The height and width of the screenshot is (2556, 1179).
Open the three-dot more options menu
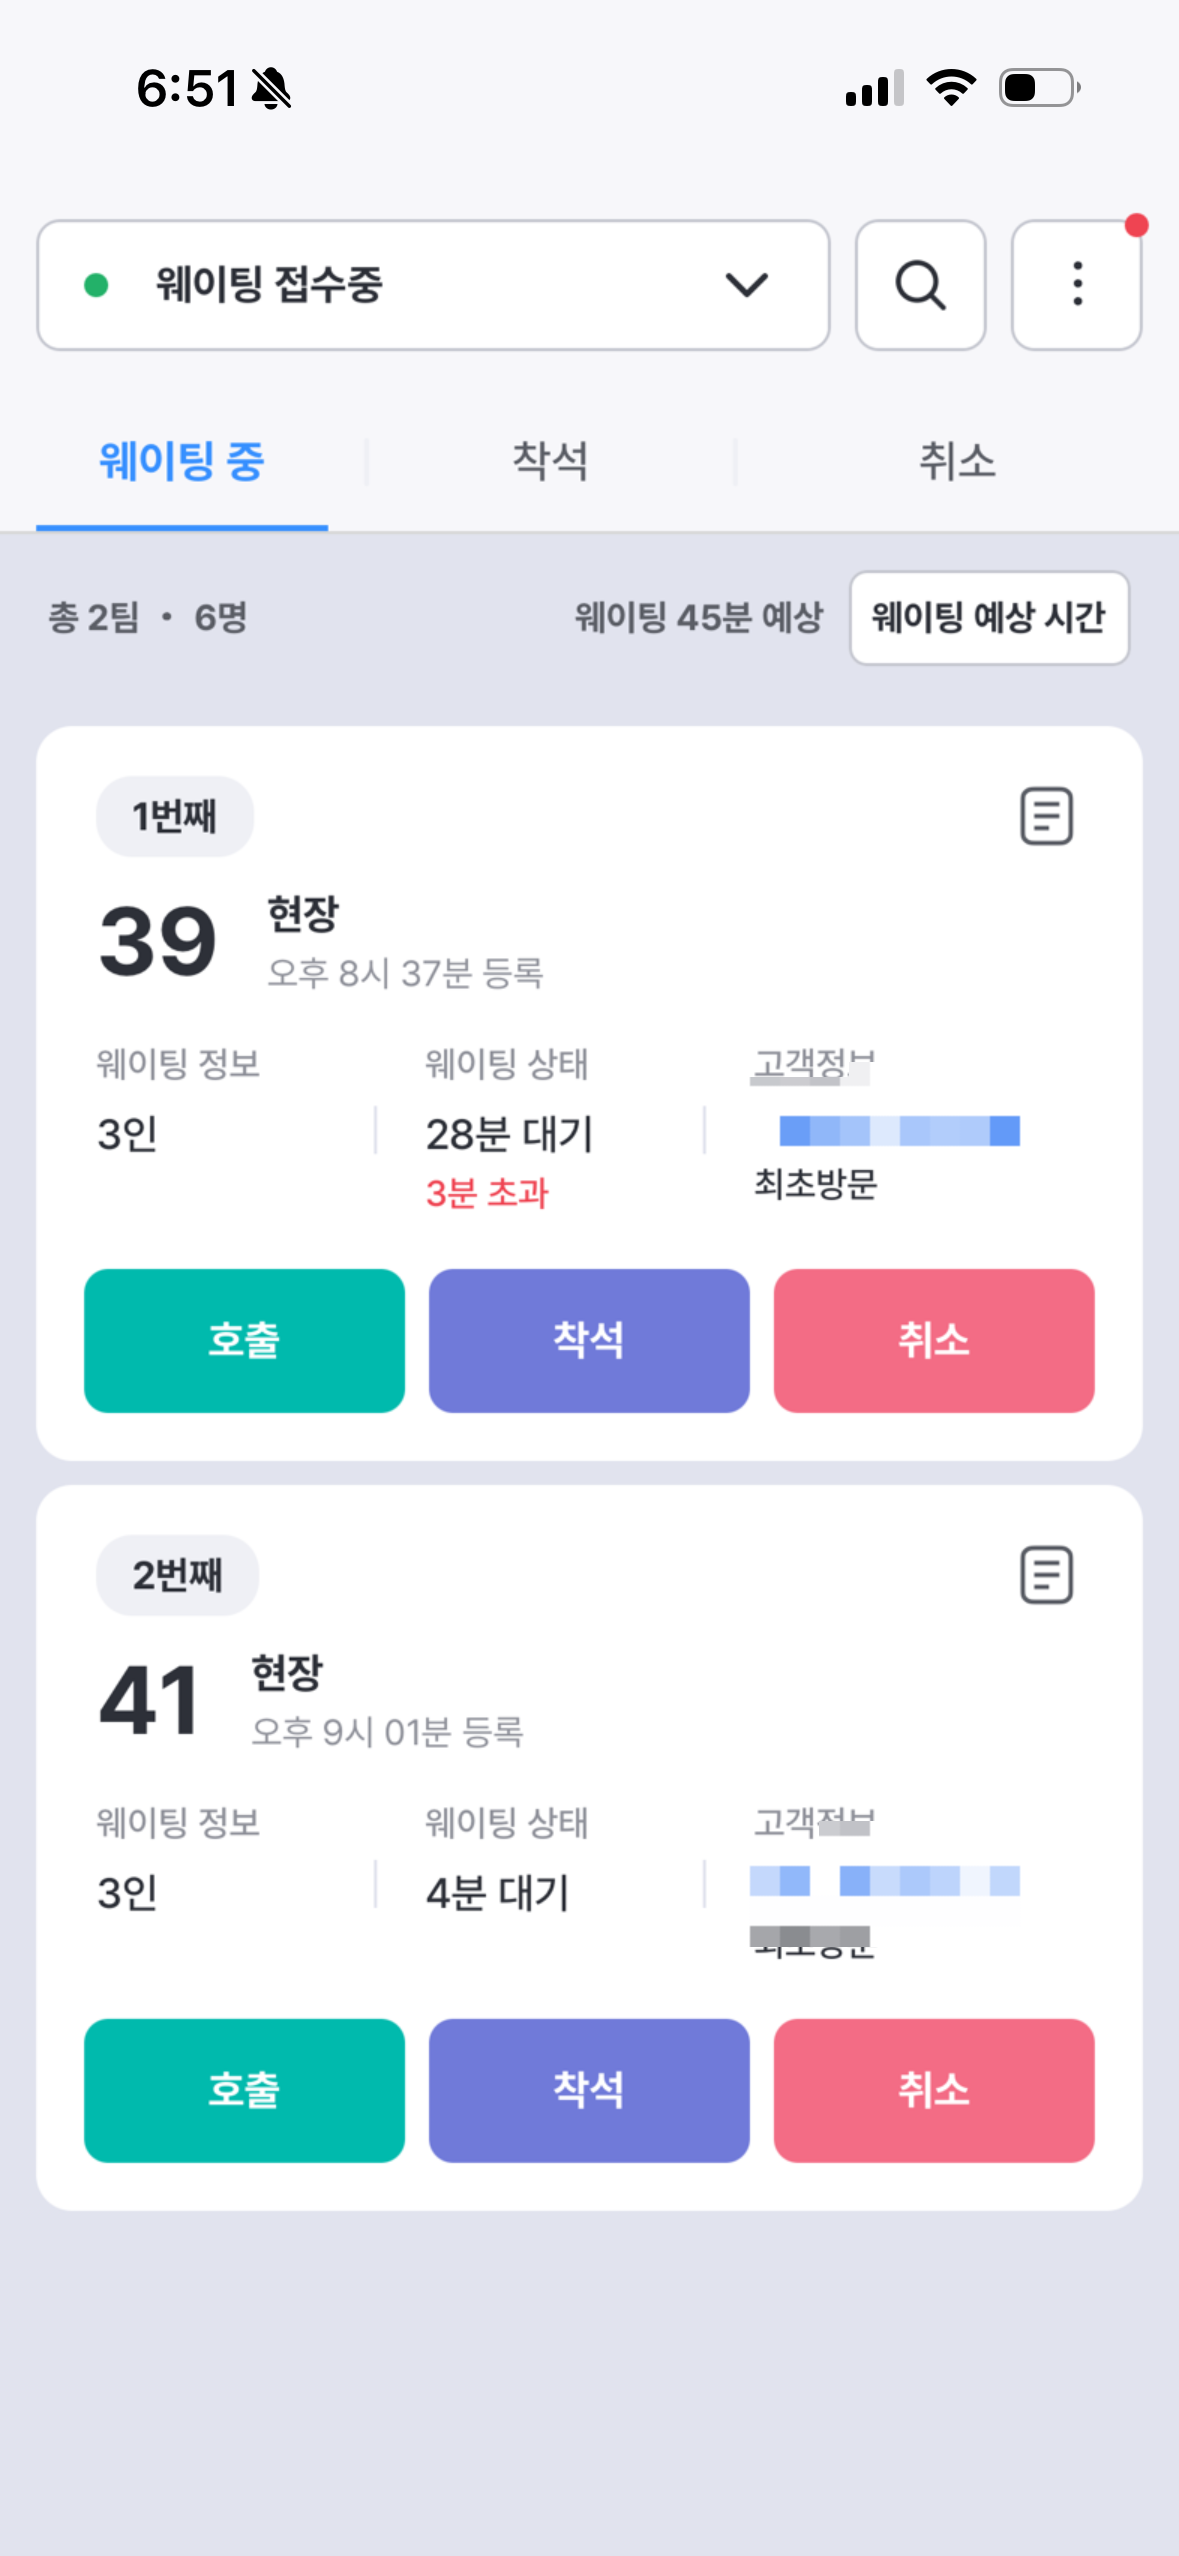point(1076,285)
